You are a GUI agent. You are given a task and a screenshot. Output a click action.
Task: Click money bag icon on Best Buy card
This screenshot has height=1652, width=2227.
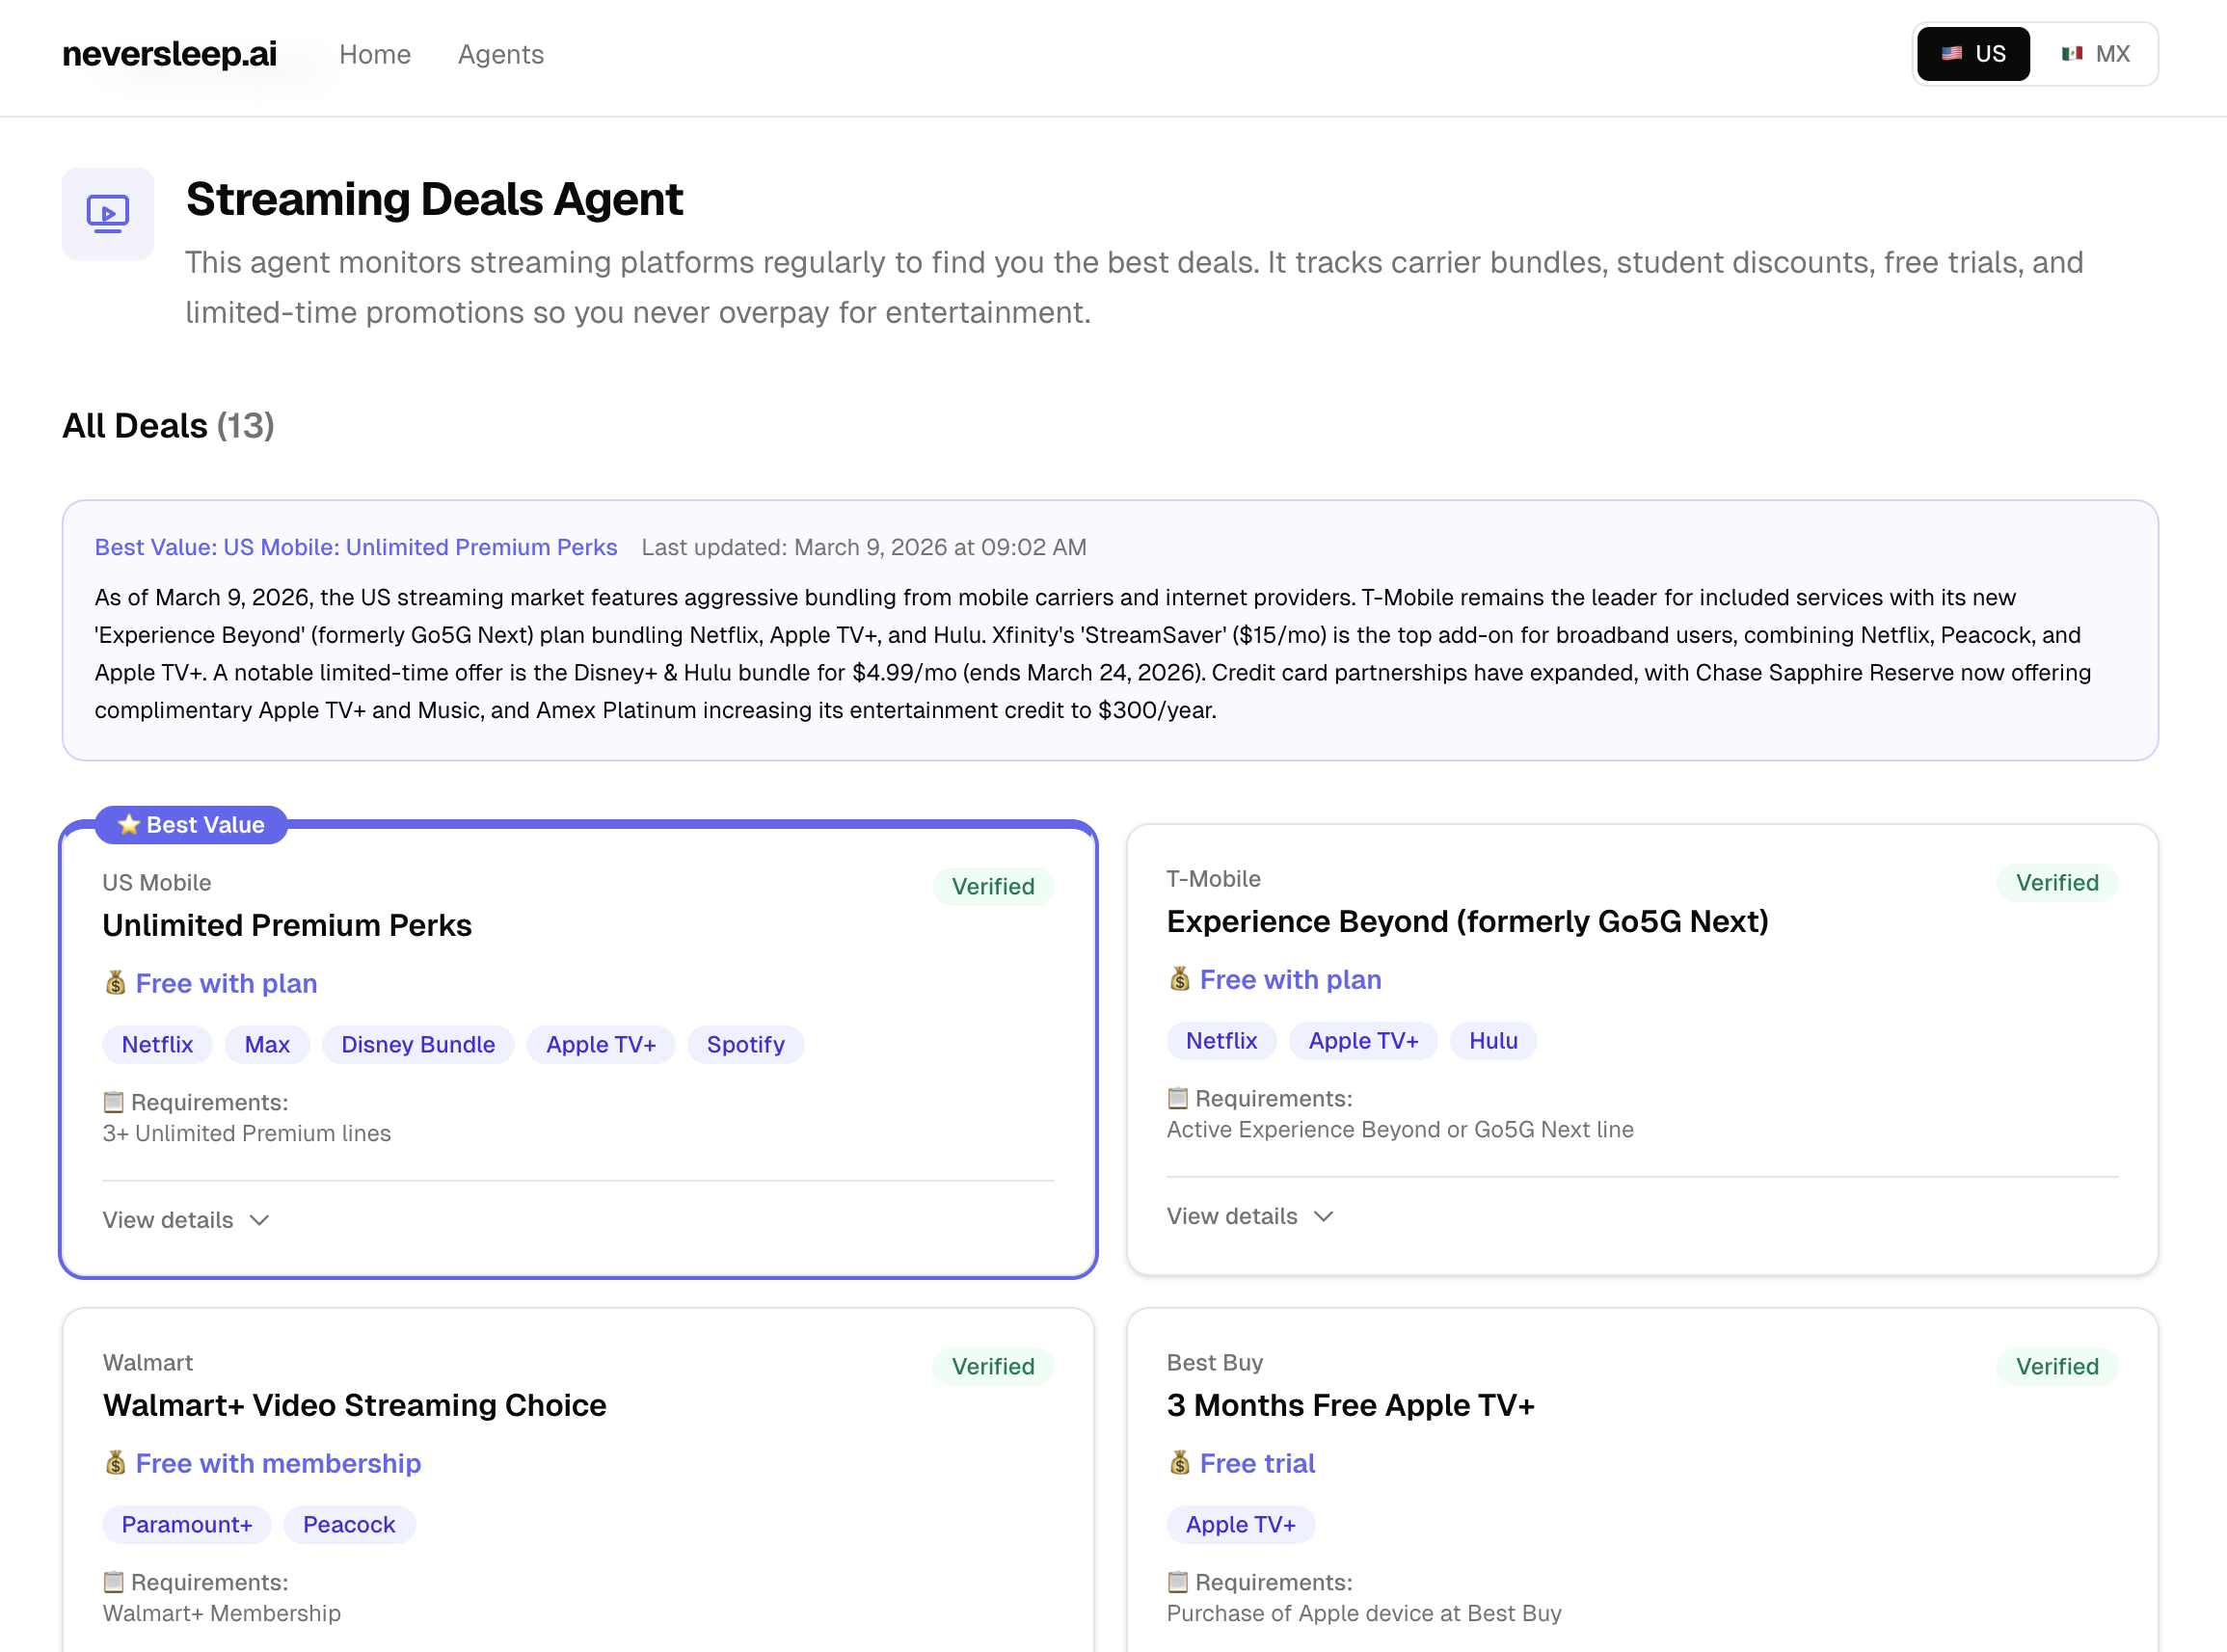(x=1179, y=1463)
